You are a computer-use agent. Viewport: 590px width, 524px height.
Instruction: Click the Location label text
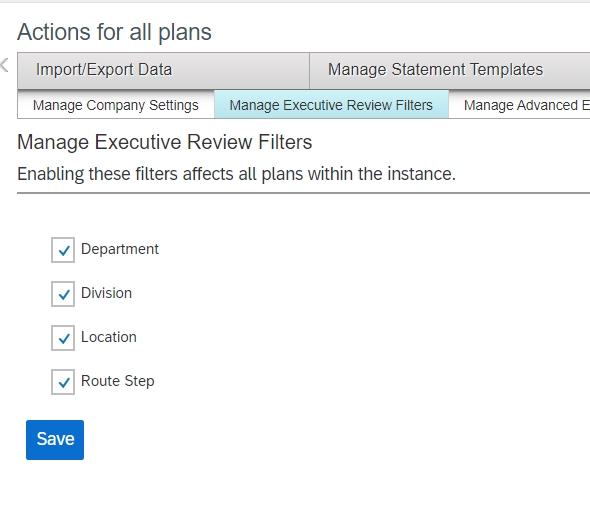tap(109, 337)
